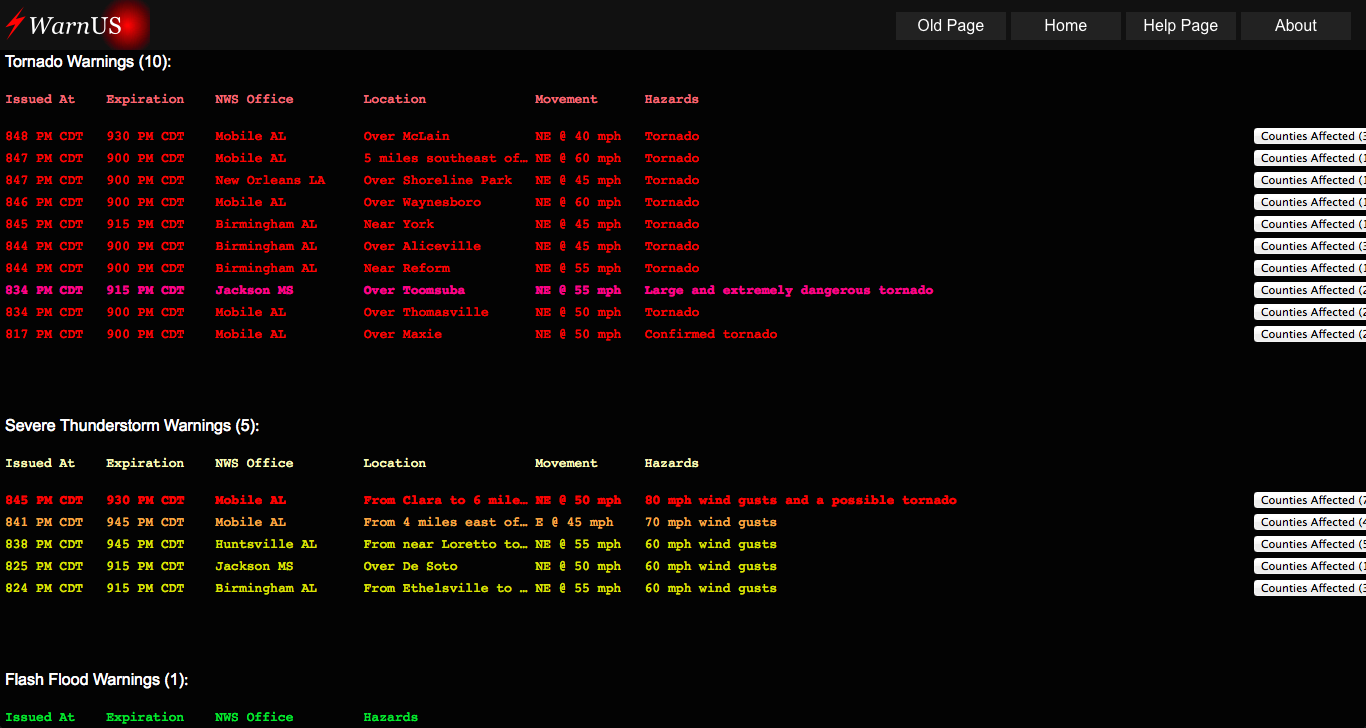This screenshot has width=1366, height=728.
Task: Click the Severe Thunderstorm Warnings (5) heading
Action: click(132, 426)
